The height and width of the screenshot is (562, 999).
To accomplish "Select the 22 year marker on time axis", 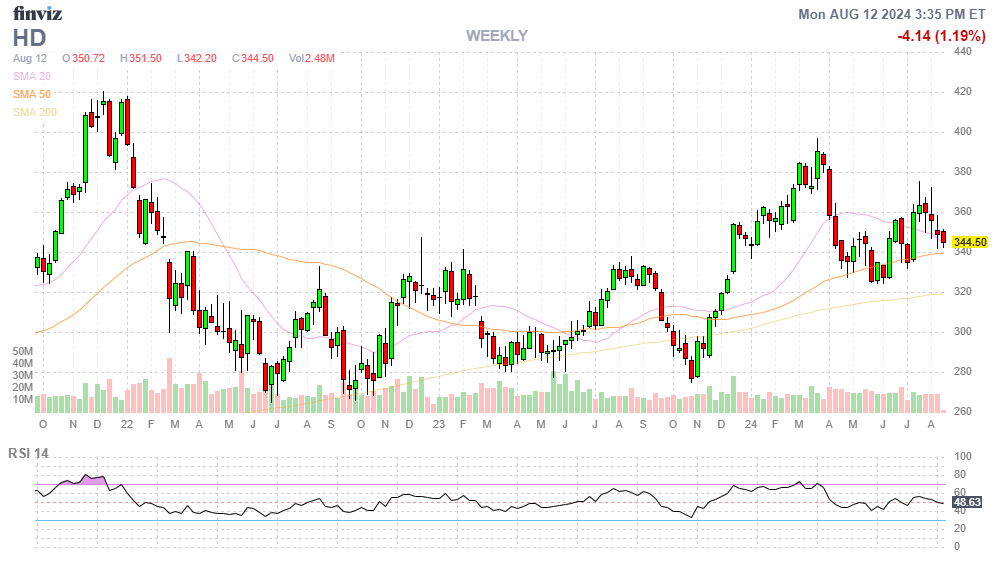I will (x=126, y=425).
